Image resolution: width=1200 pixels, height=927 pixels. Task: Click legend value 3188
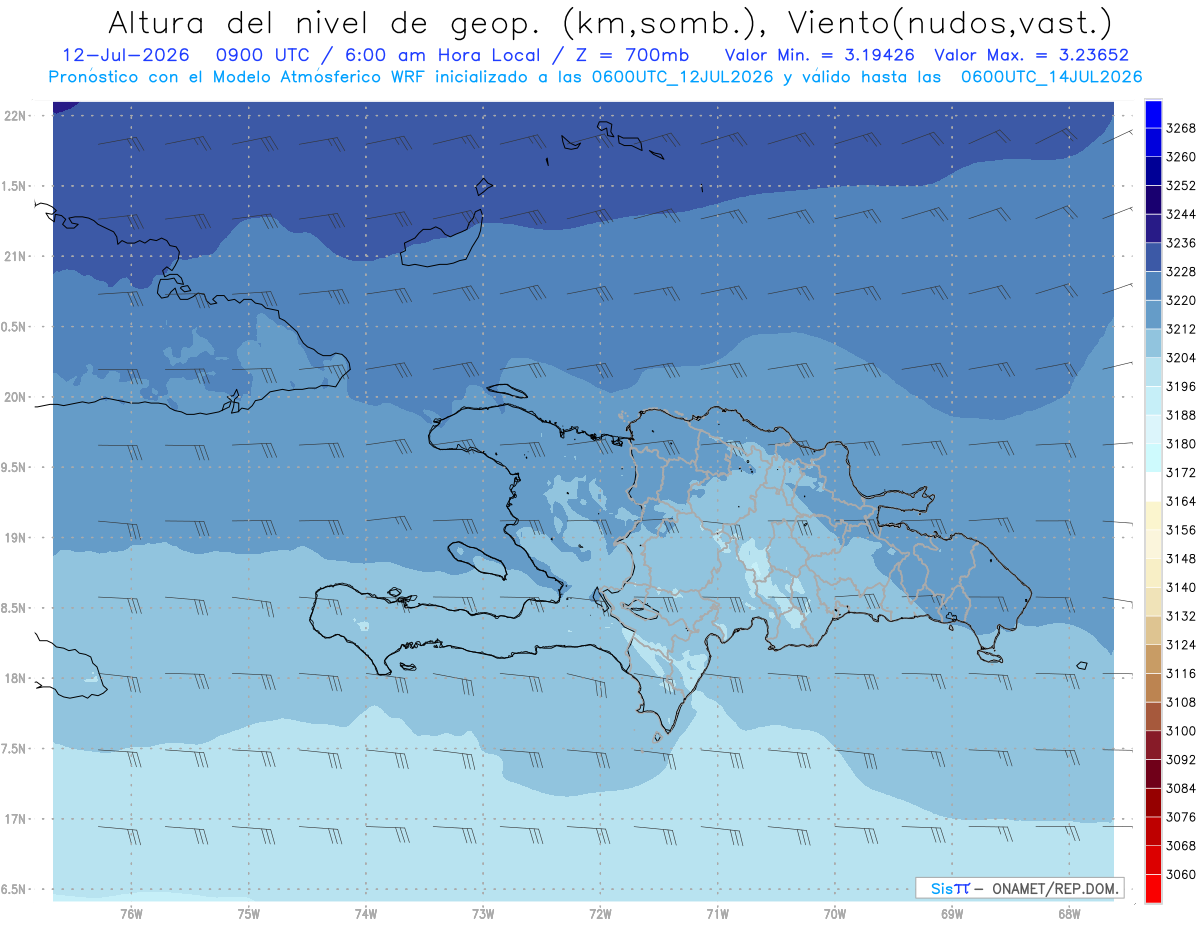(x=1181, y=415)
